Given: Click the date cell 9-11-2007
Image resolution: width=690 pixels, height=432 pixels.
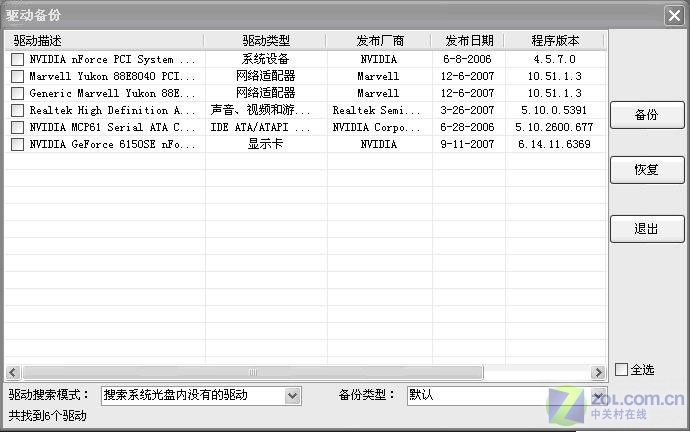Looking at the screenshot, I should [x=467, y=144].
